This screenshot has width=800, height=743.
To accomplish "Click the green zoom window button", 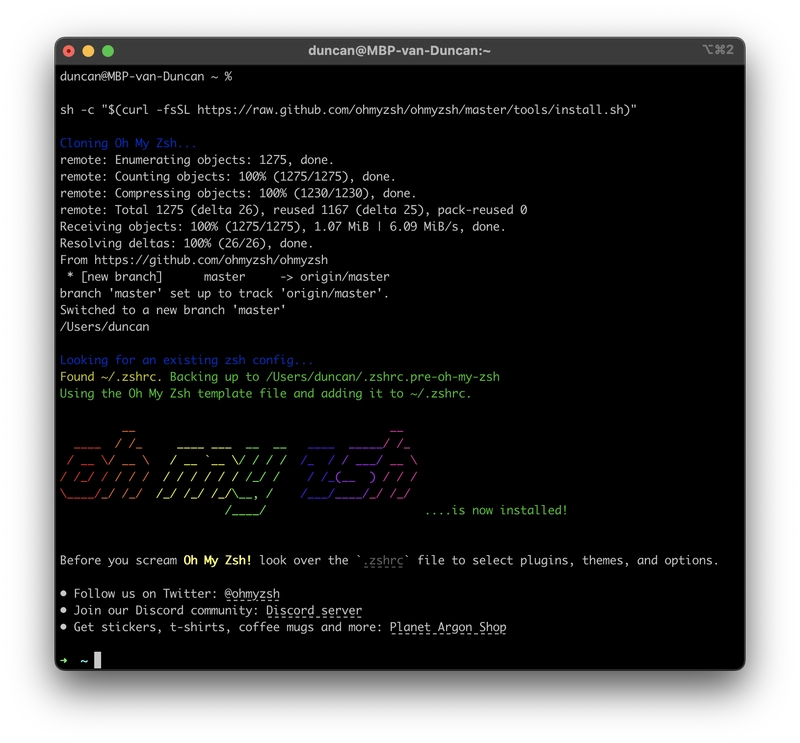I will click(108, 51).
